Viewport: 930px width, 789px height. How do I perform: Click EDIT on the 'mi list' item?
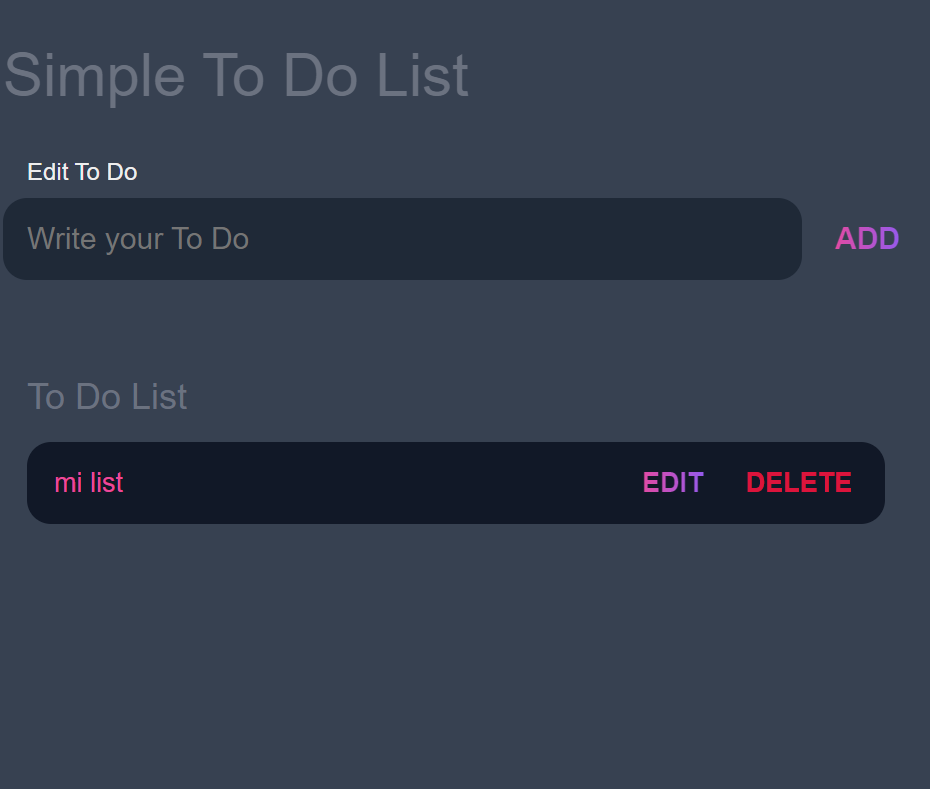pyautogui.click(x=672, y=482)
